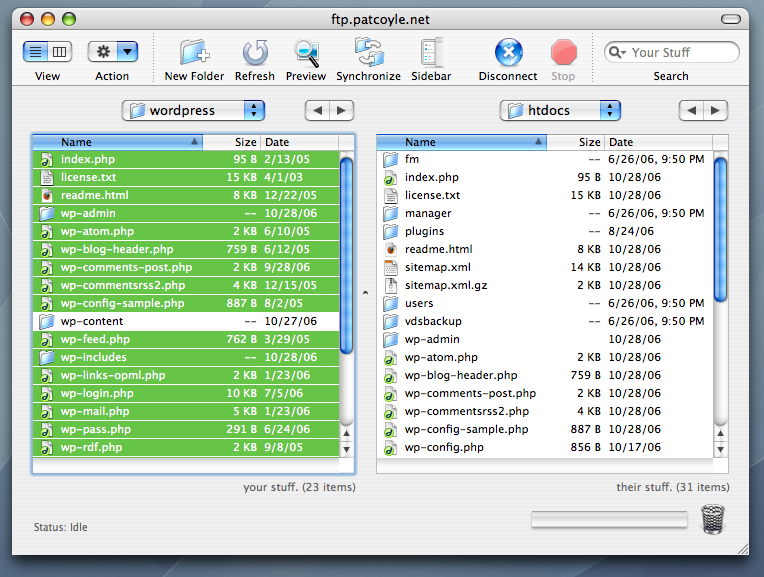Screen dimensions: 764x577
Task: Go back in remote htdocs pane
Action: 691,111
